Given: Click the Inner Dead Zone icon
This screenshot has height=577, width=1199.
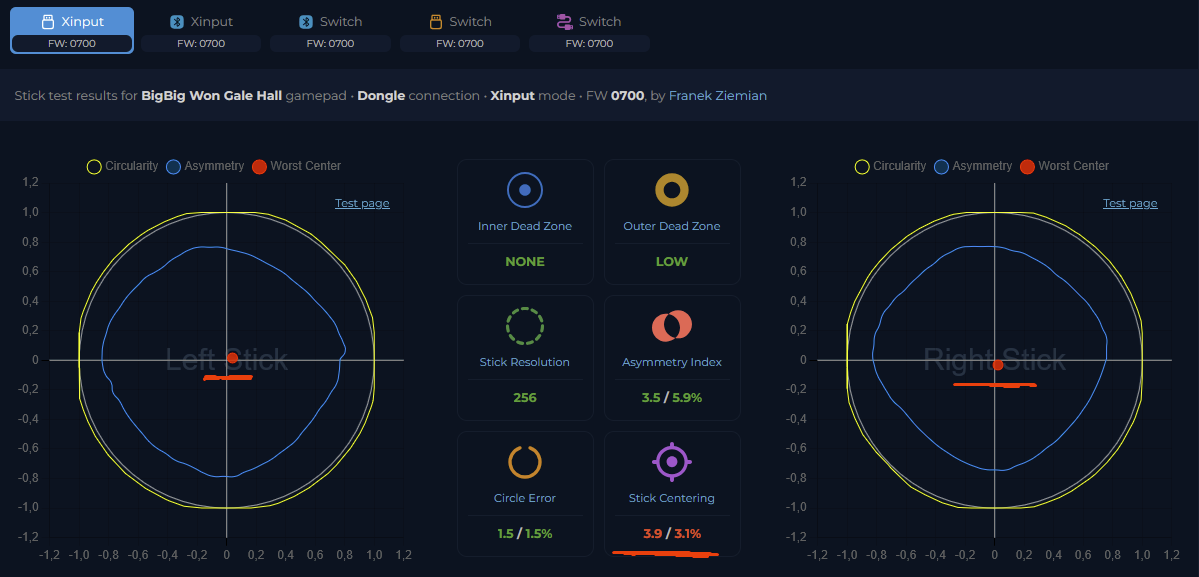Looking at the screenshot, I should tap(525, 190).
